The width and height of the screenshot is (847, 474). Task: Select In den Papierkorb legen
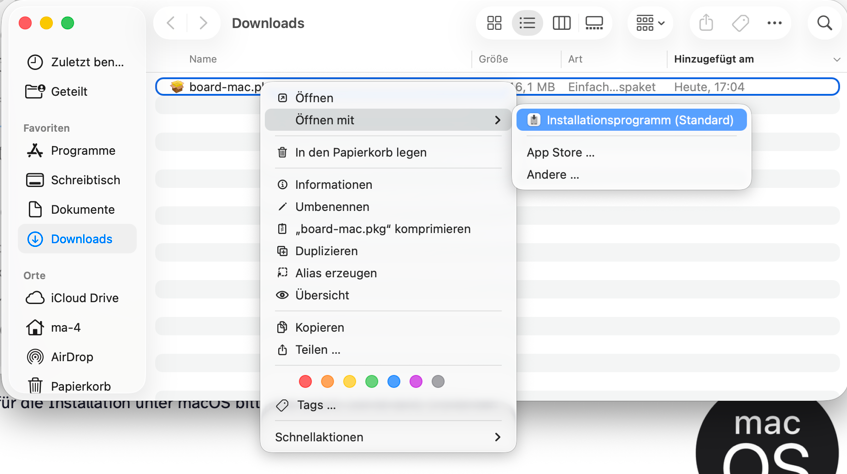[x=360, y=152]
